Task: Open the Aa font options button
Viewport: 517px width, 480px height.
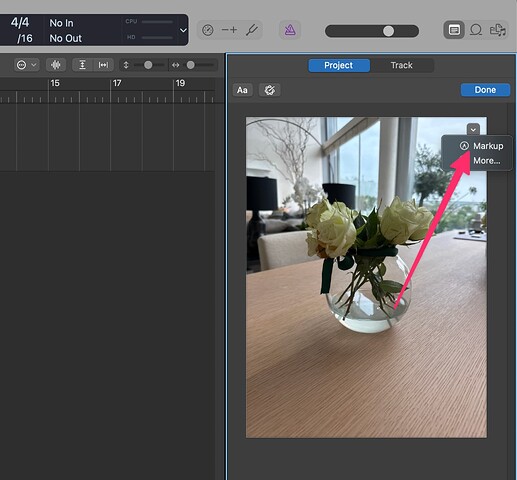Action: 242,90
